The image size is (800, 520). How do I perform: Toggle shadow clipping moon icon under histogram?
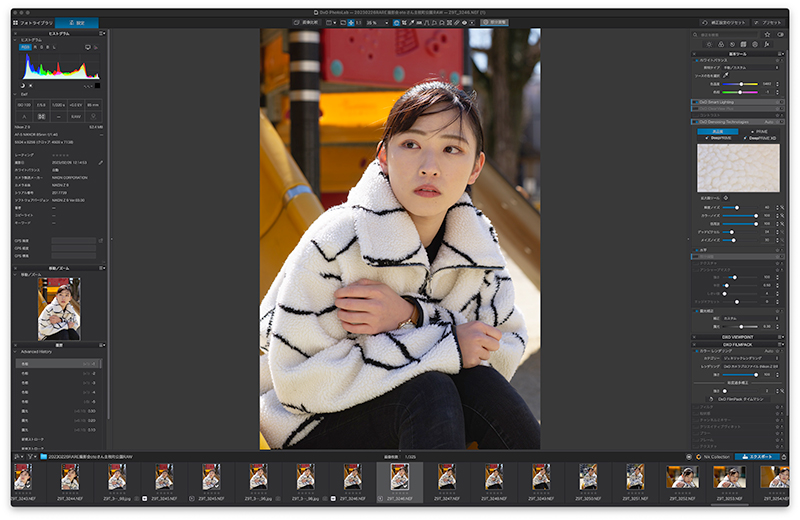pyautogui.click(x=22, y=86)
